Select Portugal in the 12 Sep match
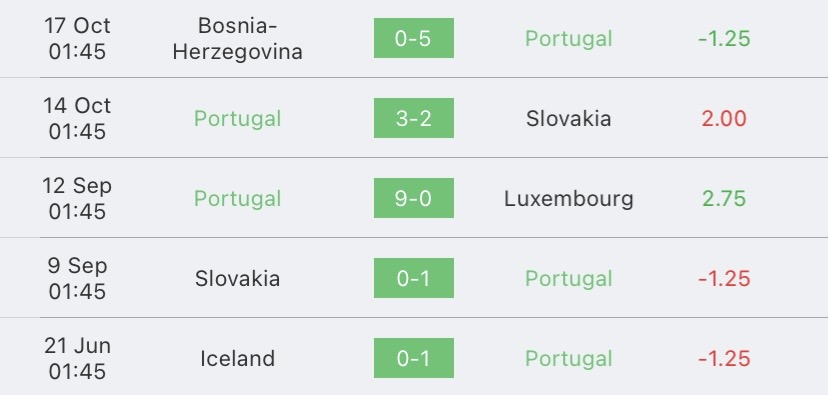This screenshot has width=828, height=395. (238, 199)
